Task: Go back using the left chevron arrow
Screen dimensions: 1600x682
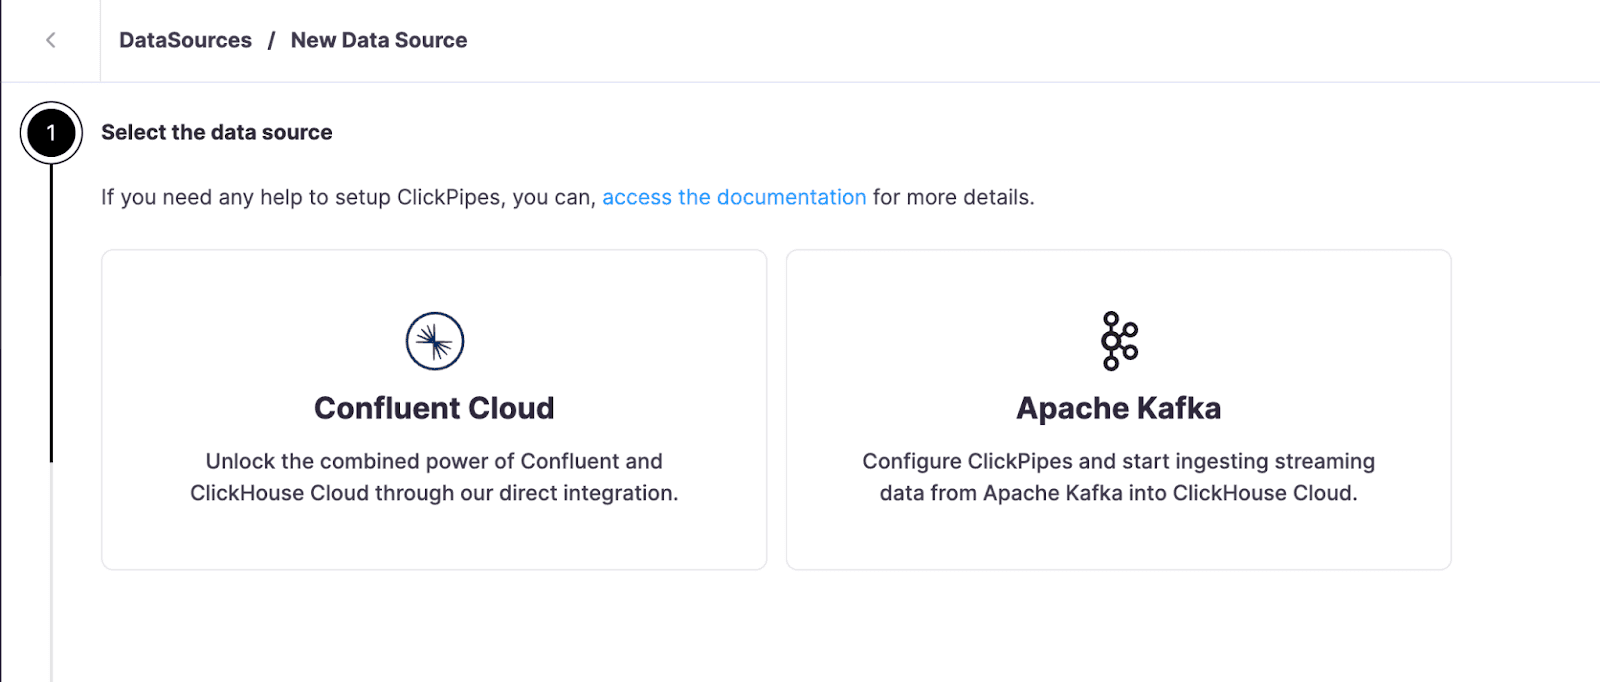Action: click(50, 40)
